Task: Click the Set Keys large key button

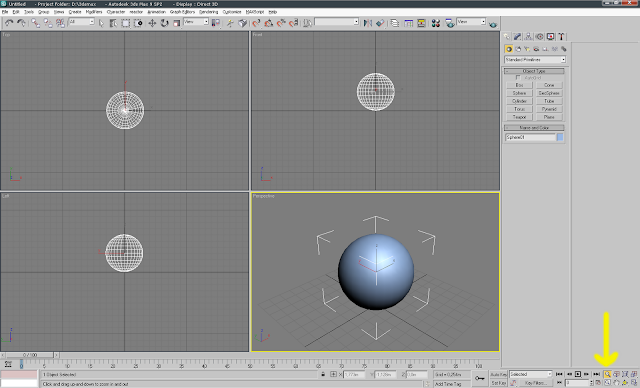Action: click(480, 379)
